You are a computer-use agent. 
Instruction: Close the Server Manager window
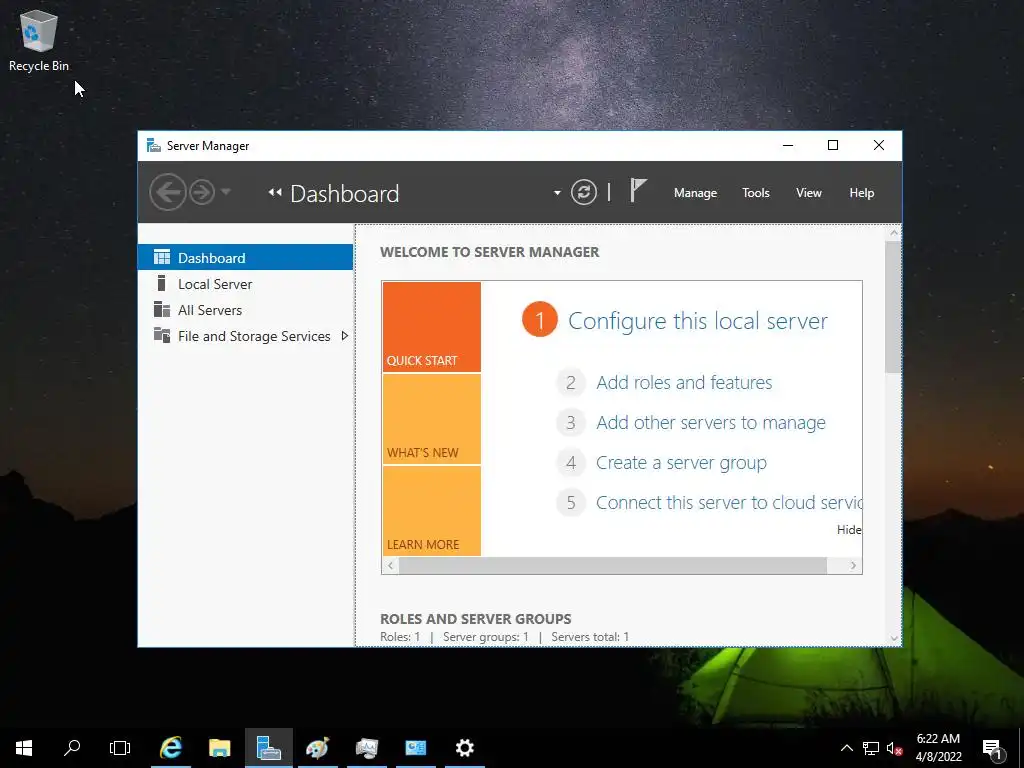pos(879,145)
